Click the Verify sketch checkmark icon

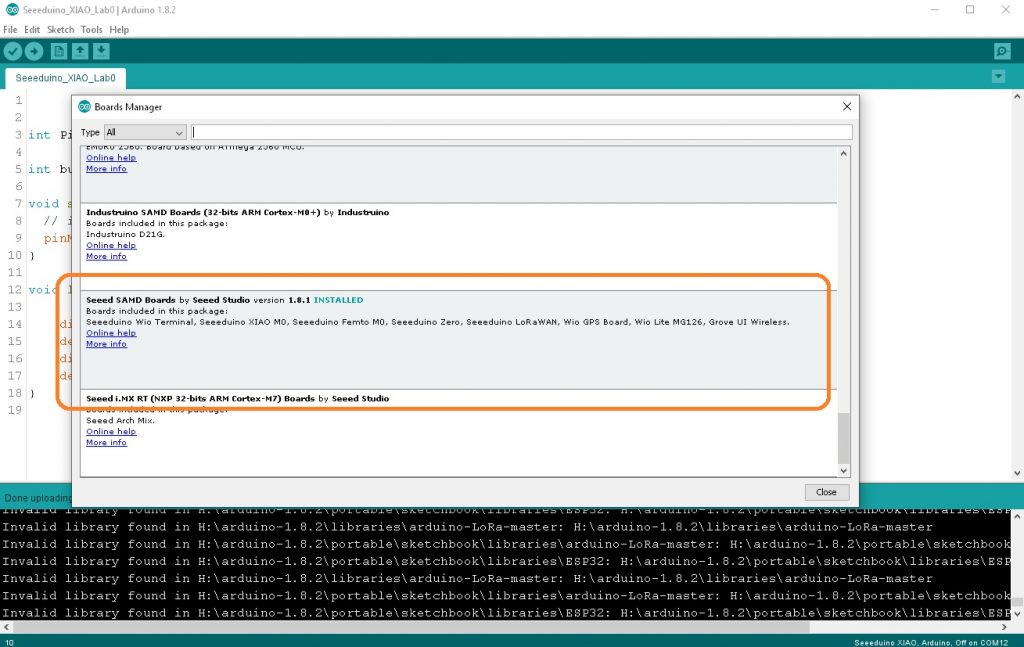pos(12,51)
